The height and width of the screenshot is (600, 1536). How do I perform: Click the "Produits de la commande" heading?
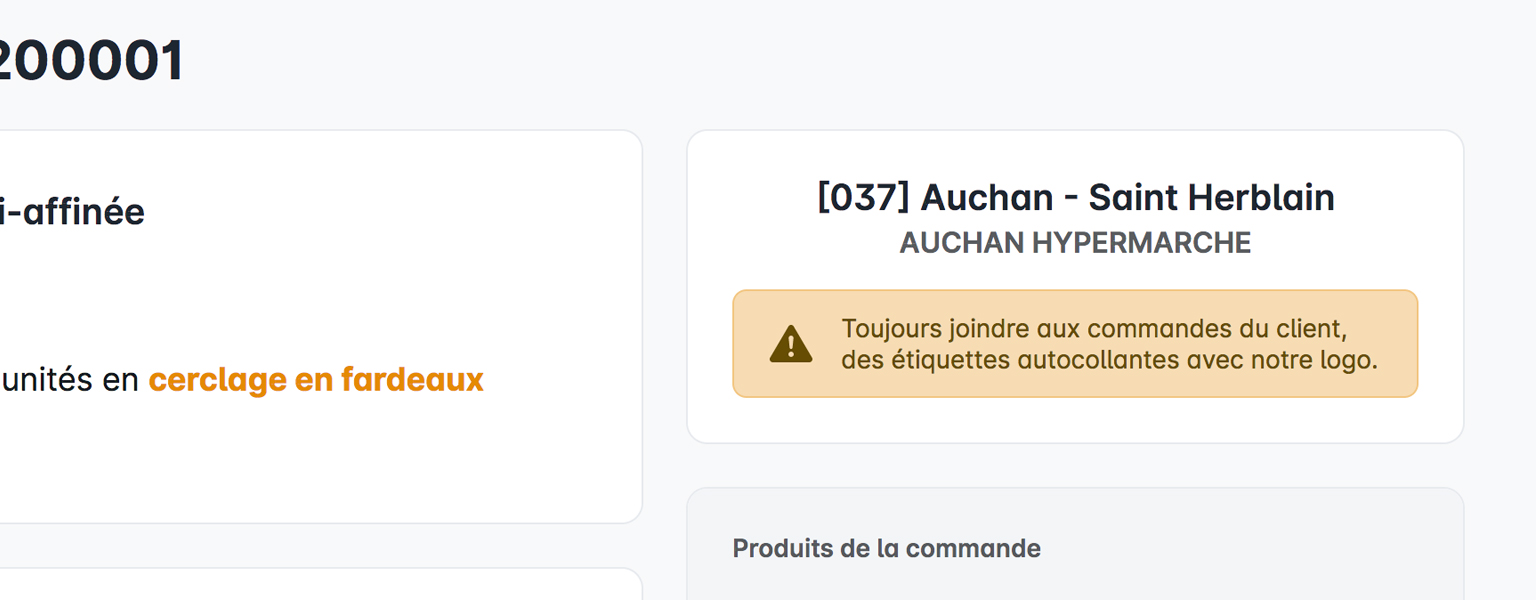886,548
